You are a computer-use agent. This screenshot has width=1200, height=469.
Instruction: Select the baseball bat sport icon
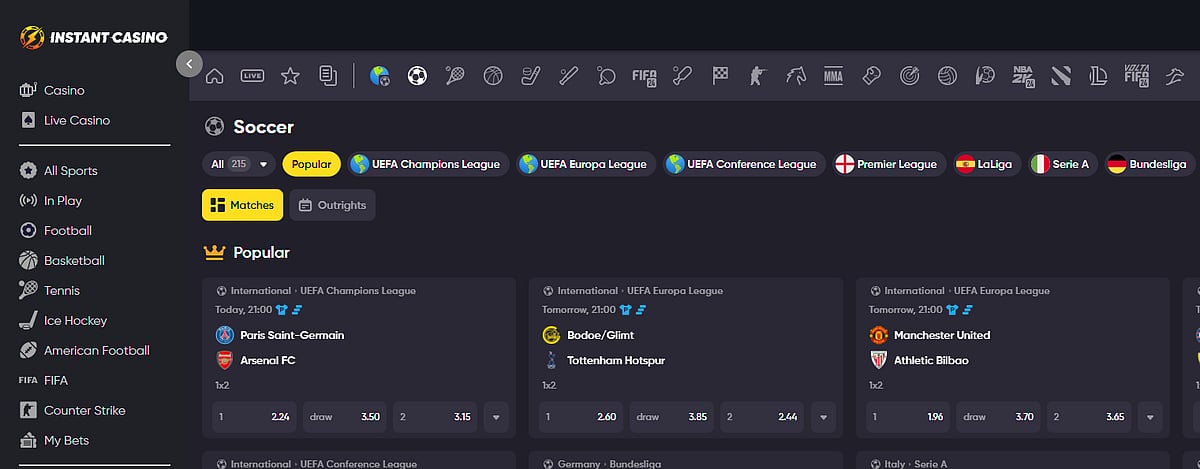[x=569, y=75]
